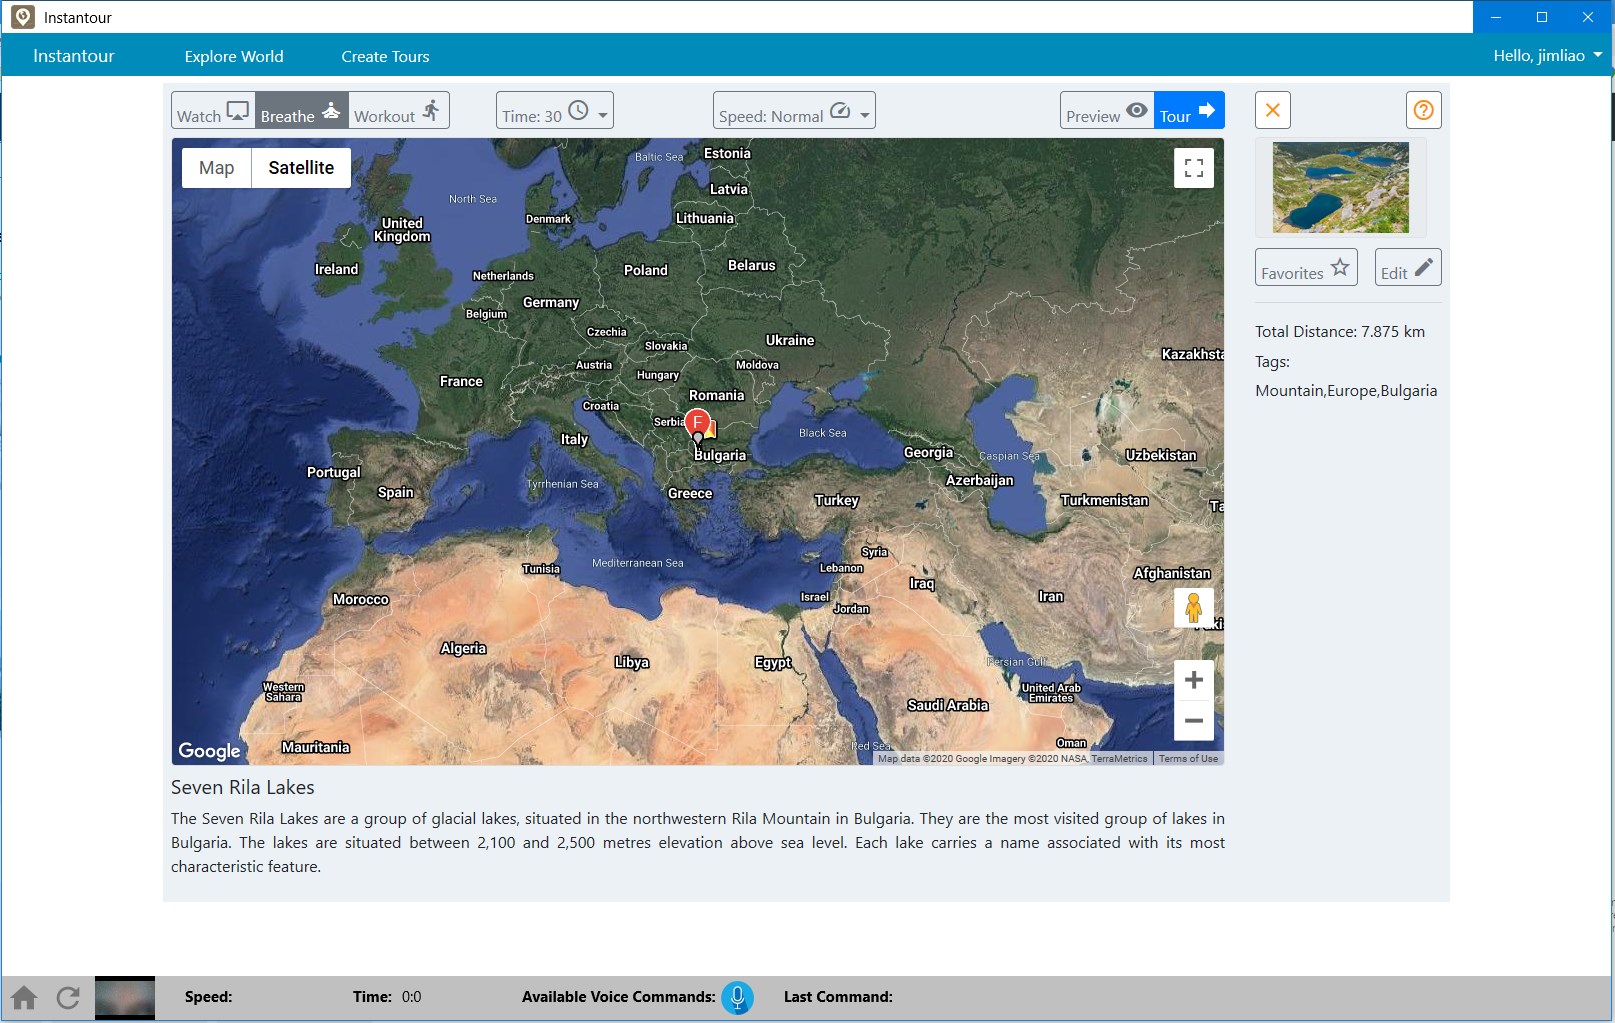Maximize the Instantour window

coord(1542,17)
